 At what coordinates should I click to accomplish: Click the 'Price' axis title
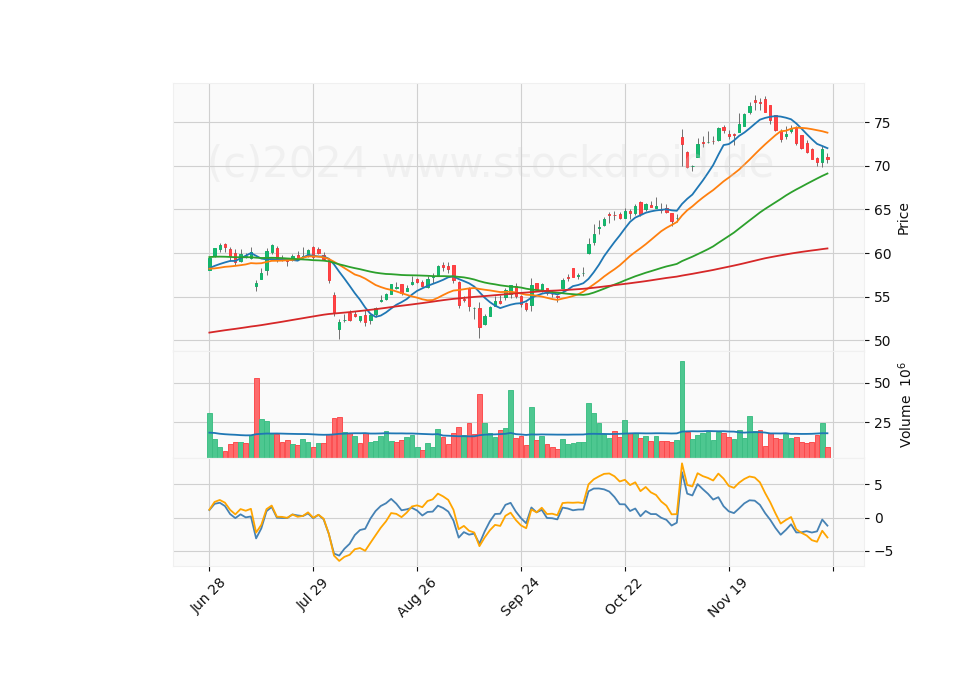(x=903, y=219)
